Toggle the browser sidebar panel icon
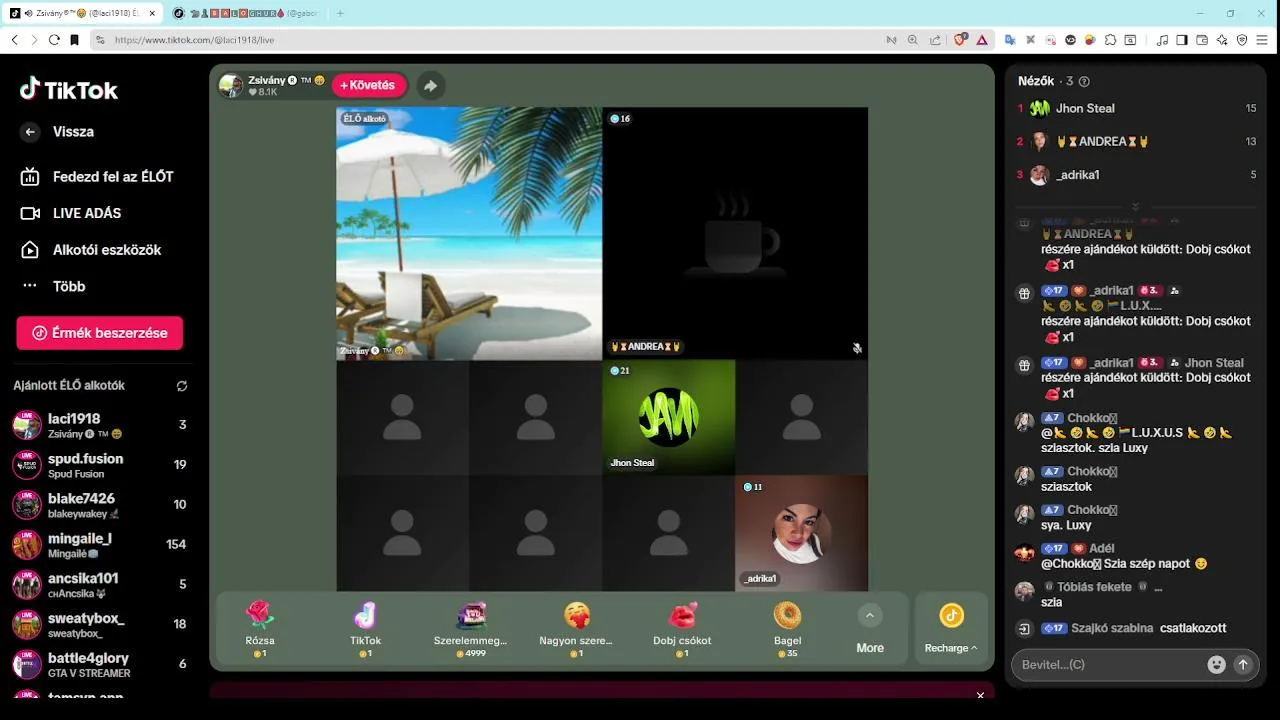Screen dimensions: 1280x720 coord(1182,40)
